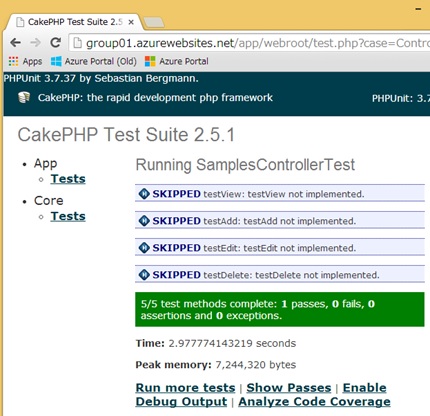The image size is (430, 416).
Task: Click the Run more tests link
Action: [185, 388]
